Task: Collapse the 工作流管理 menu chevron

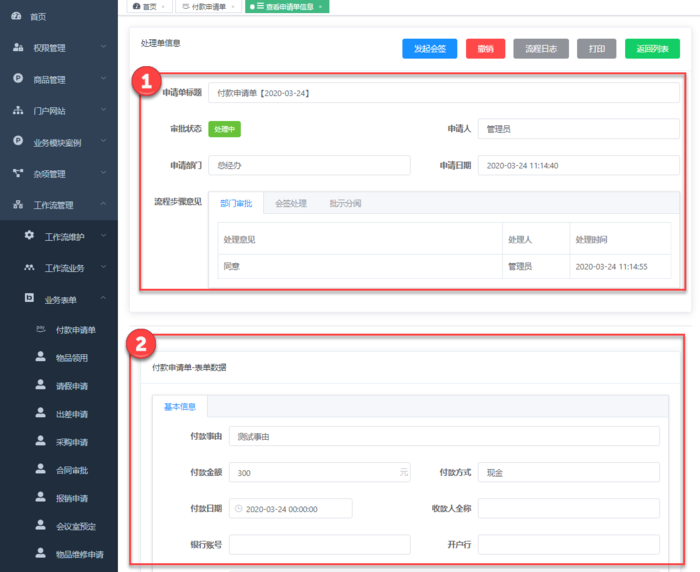Action: (x=103, y=205)
